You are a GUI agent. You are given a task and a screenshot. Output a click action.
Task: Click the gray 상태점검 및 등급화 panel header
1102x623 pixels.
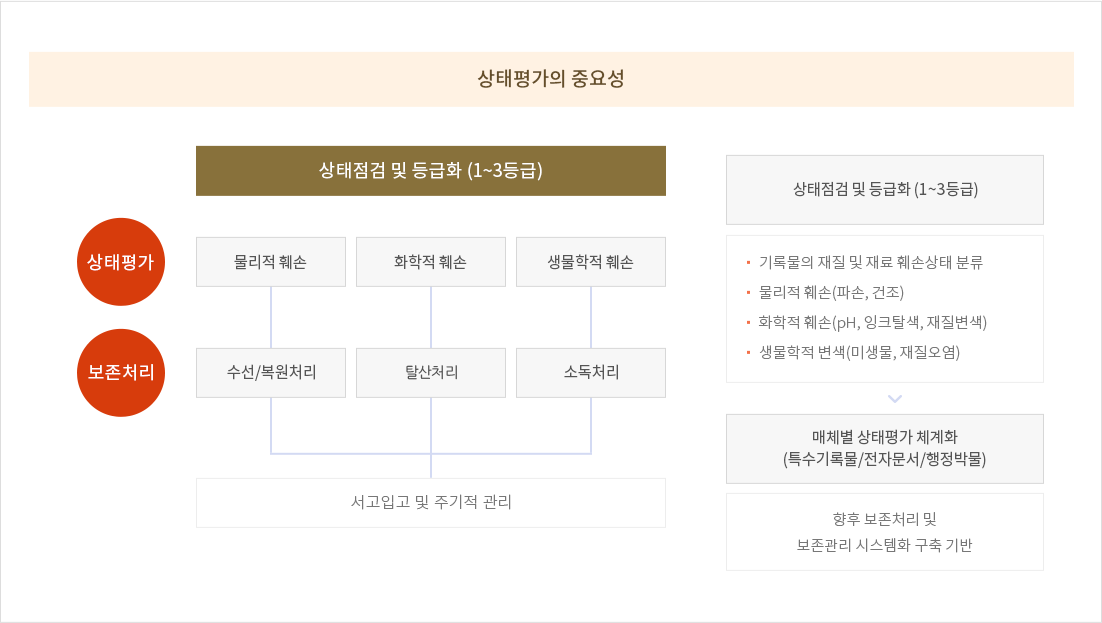(885, 190)
